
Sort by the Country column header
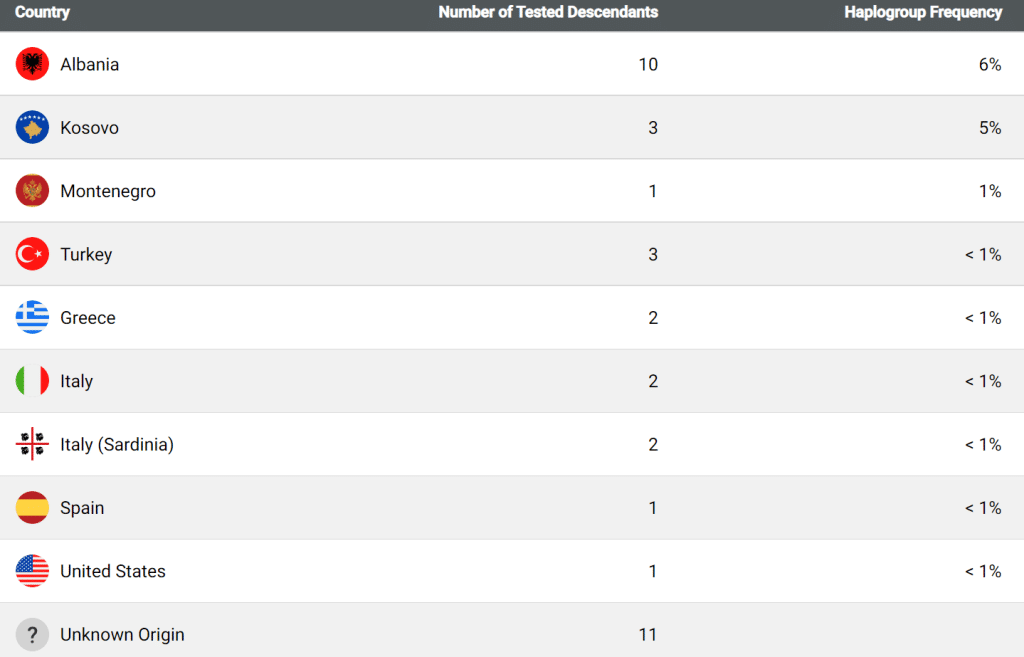(x=42, y=13)
